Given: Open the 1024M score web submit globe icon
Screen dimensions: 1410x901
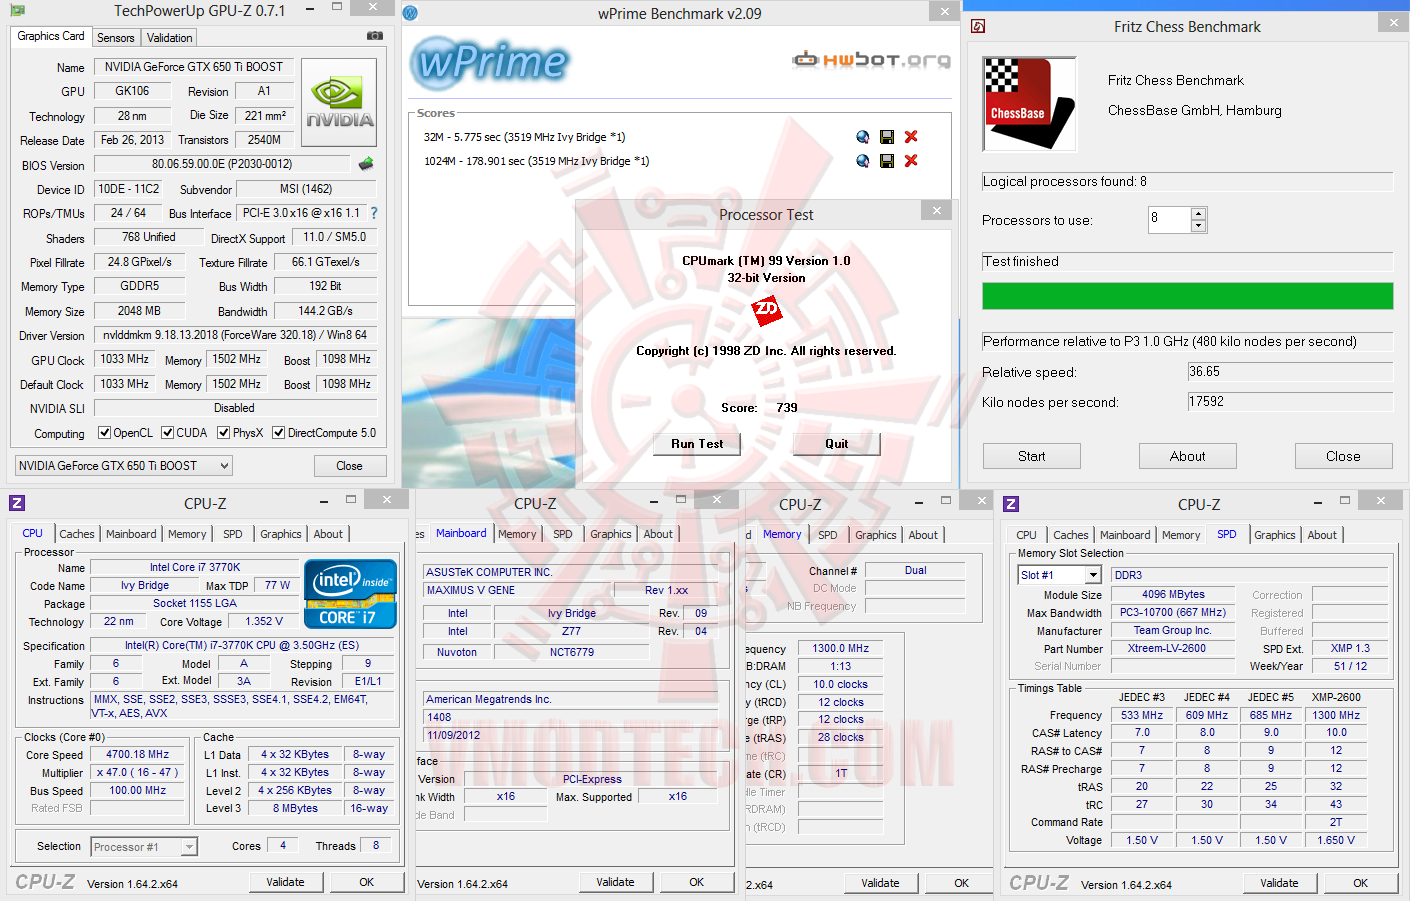Looking at the screenshot, I should pyautogui.click(x=863, y=161).
